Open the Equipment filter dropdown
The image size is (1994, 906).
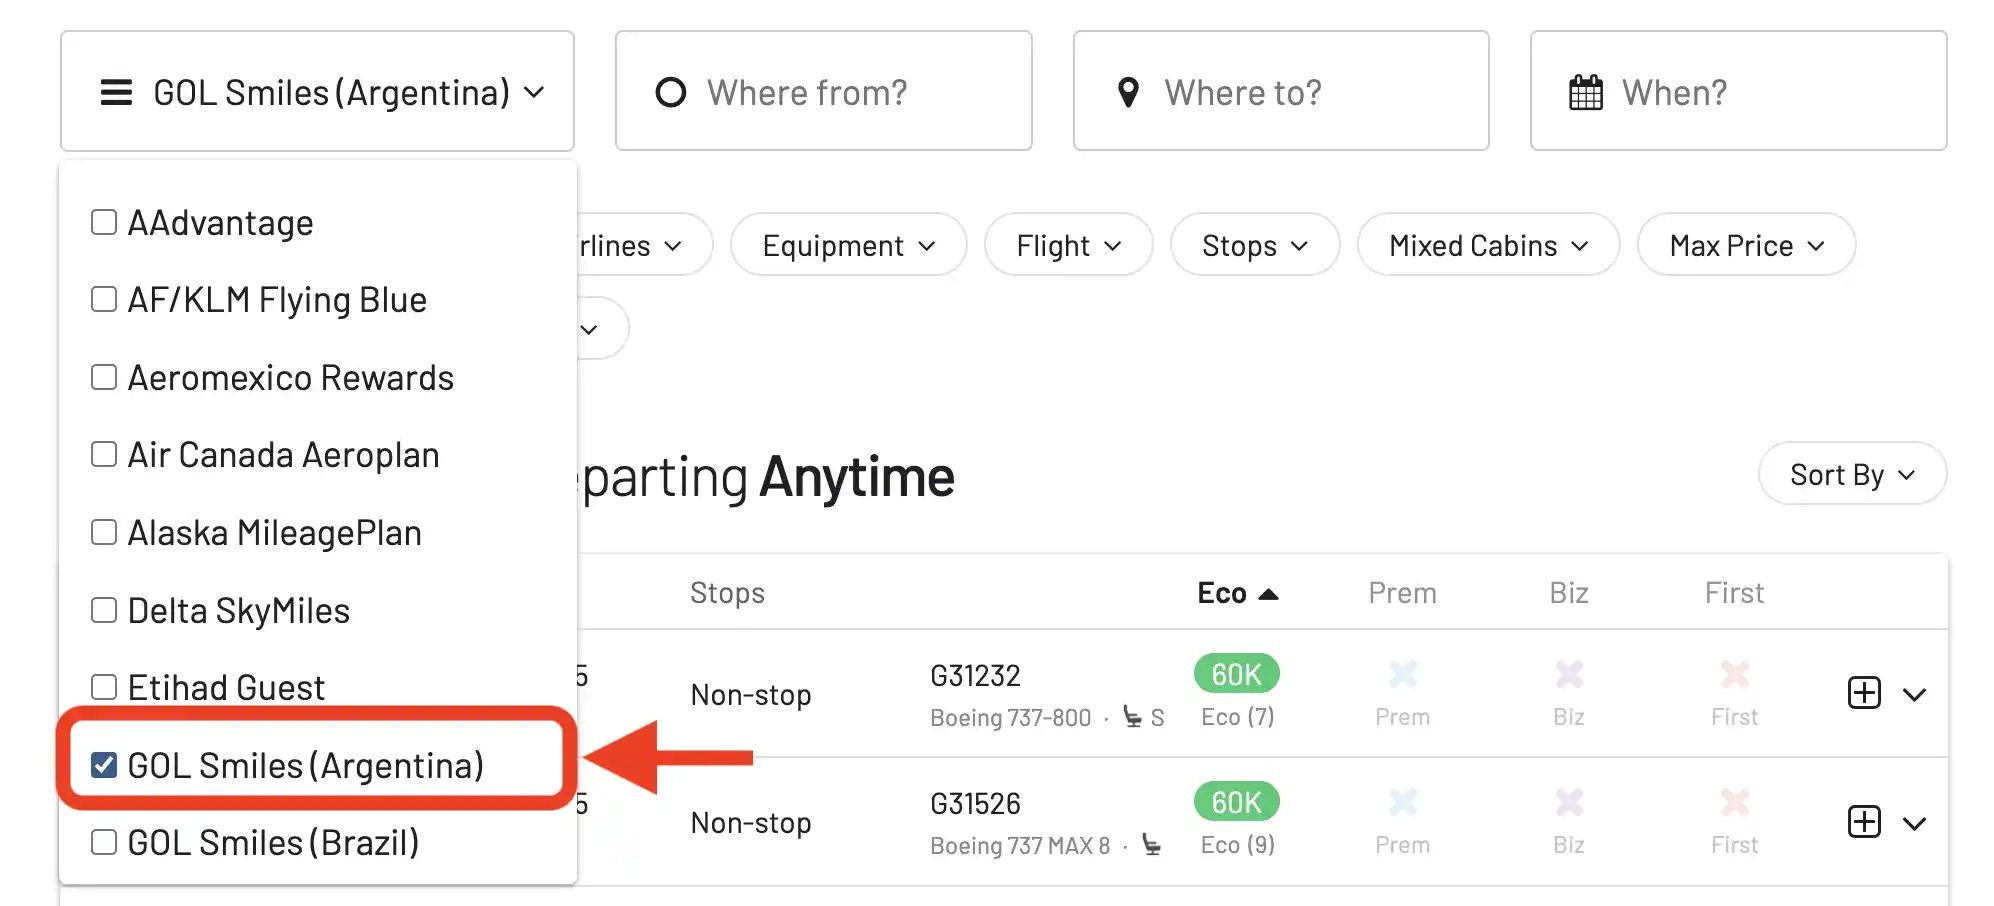coord(848,245)
